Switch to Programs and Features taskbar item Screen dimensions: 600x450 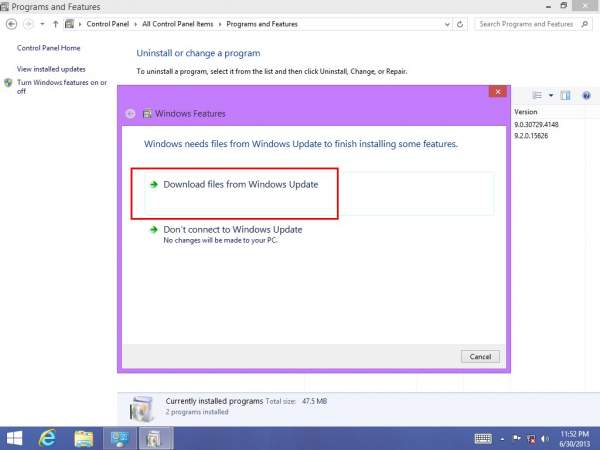coord(155,439)
